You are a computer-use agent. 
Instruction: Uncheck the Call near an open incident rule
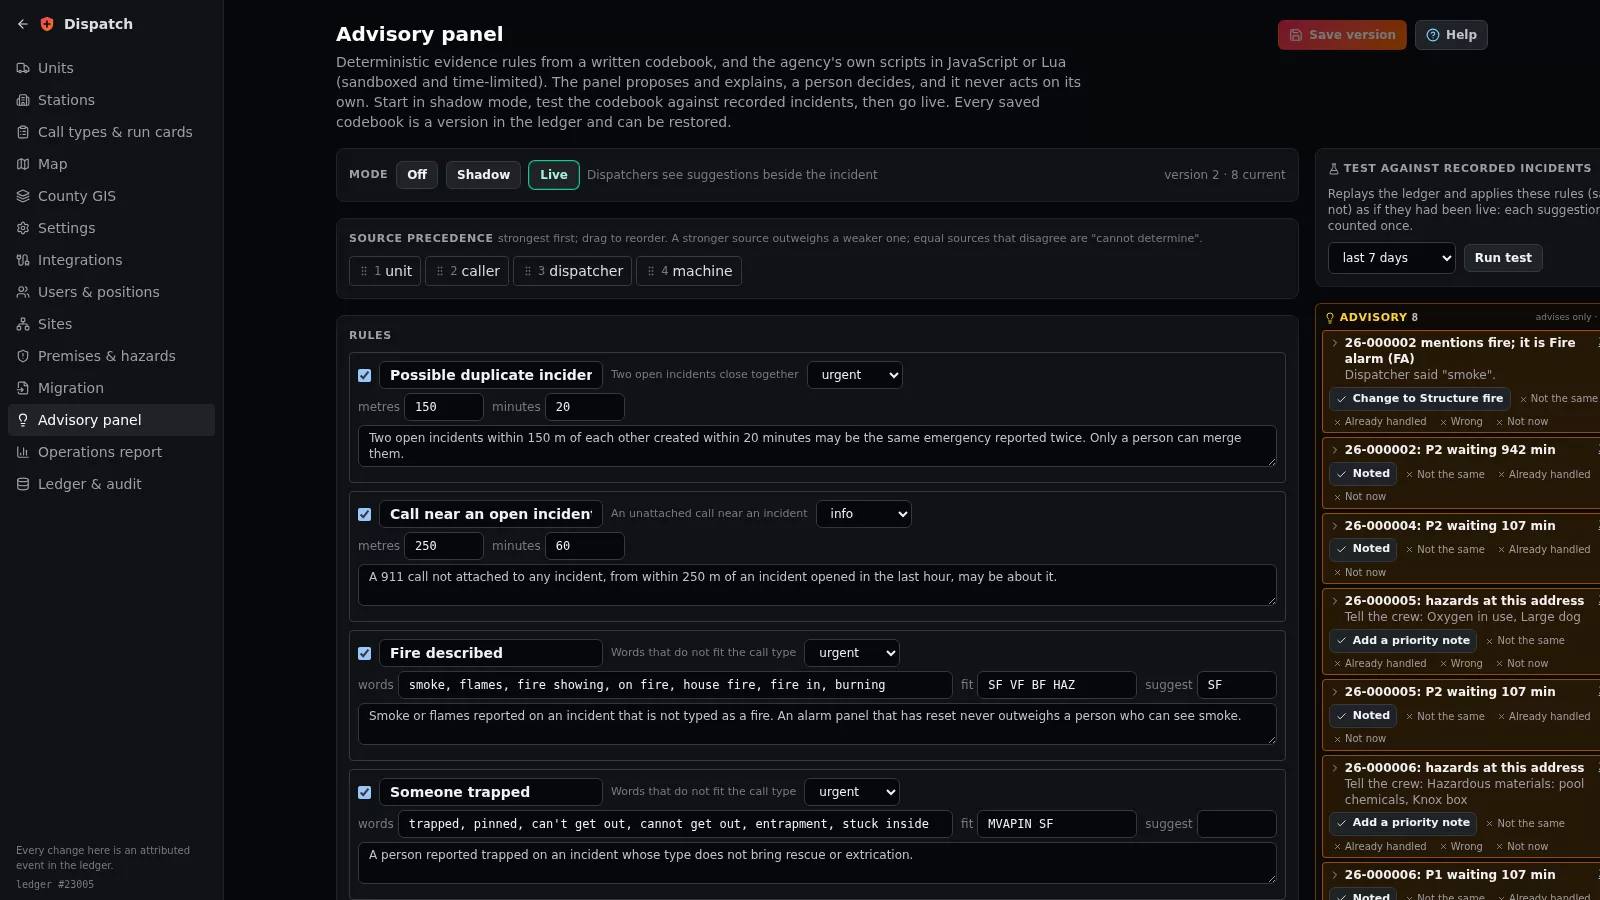365,515
